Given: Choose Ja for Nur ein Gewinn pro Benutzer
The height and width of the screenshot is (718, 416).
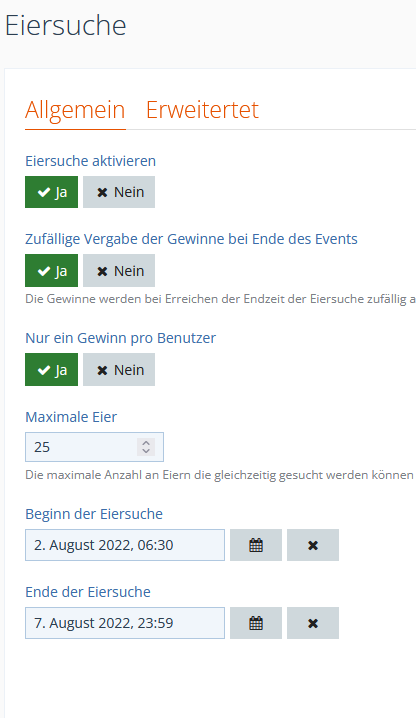Looking at the screenshot, I should pyautogui.click(x=51, y=370).
